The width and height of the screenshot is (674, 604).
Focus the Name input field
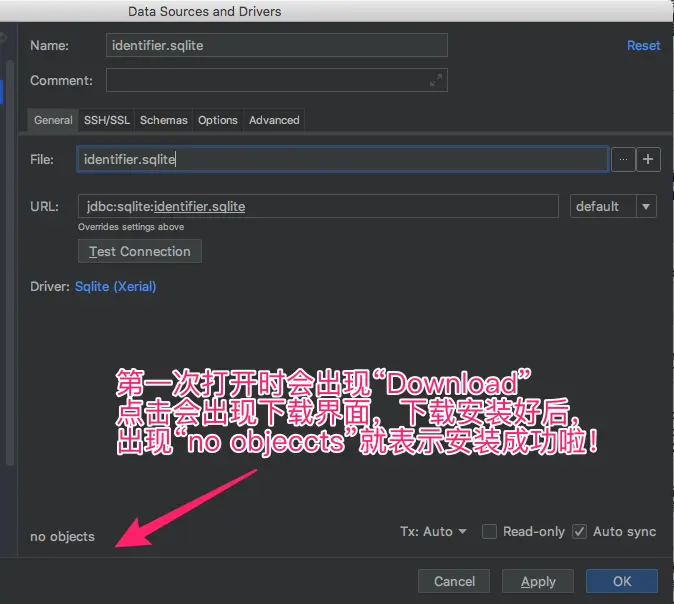(277, 45)
